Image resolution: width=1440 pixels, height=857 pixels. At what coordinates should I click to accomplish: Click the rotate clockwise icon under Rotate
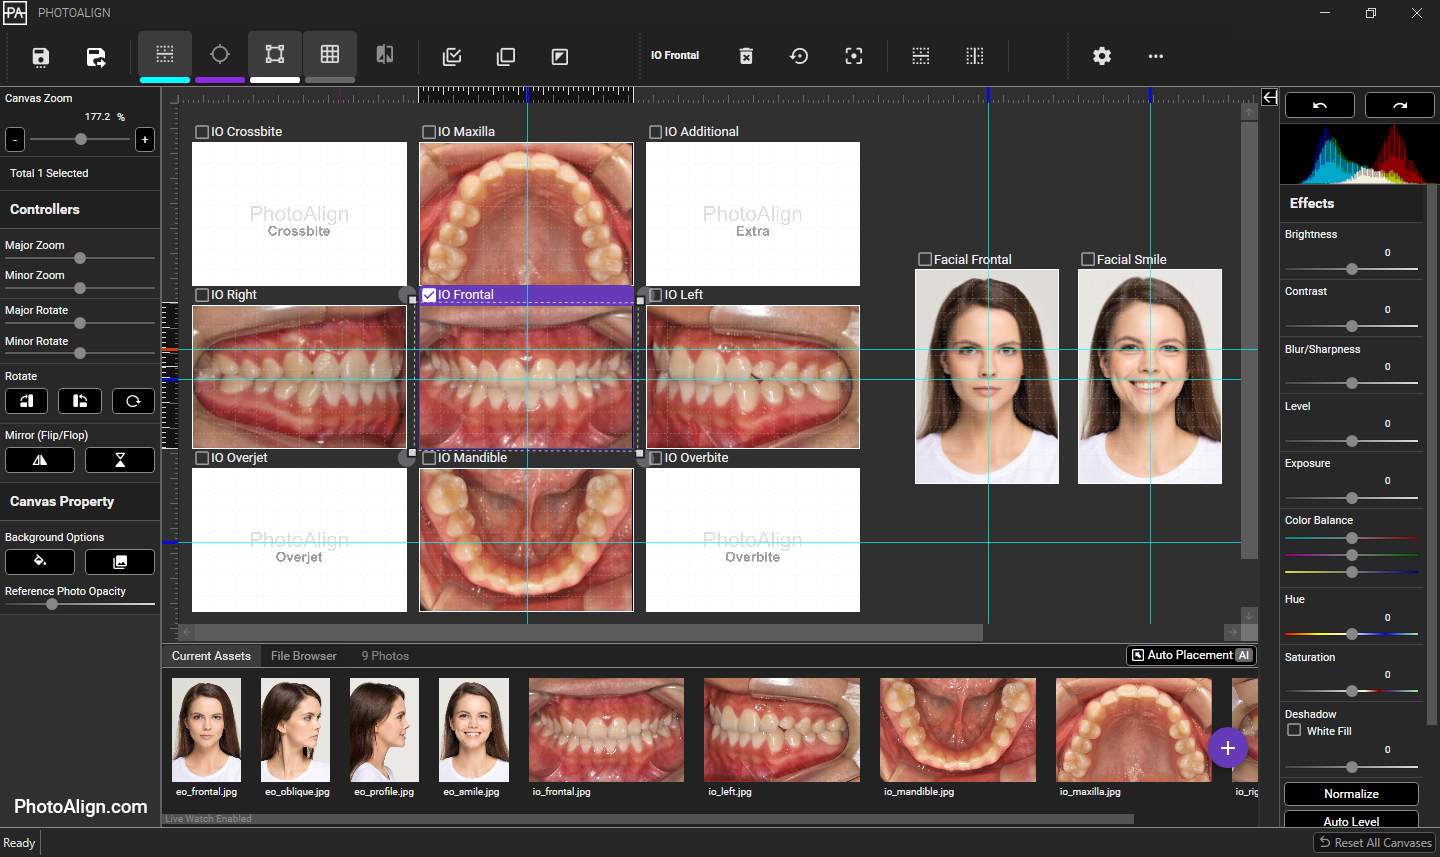133,400
